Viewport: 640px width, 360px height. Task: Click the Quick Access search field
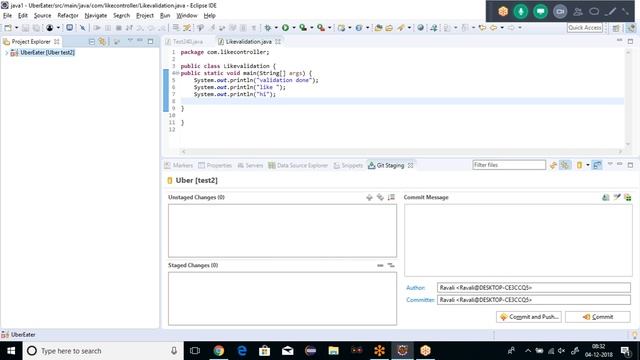click(x=585, y=28)
